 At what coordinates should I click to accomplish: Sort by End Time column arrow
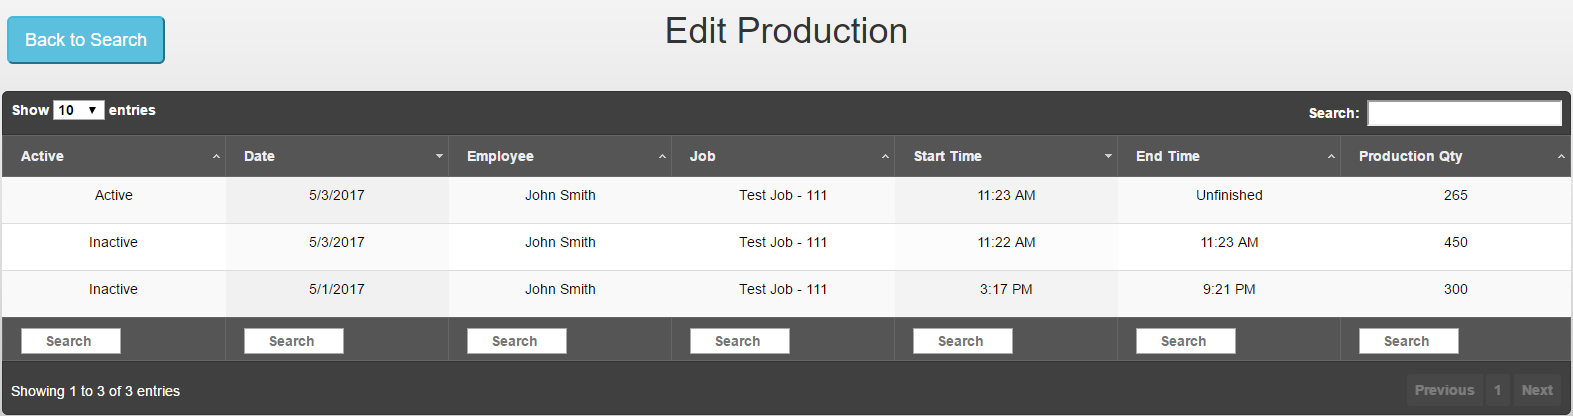[x=1331, y=157]
